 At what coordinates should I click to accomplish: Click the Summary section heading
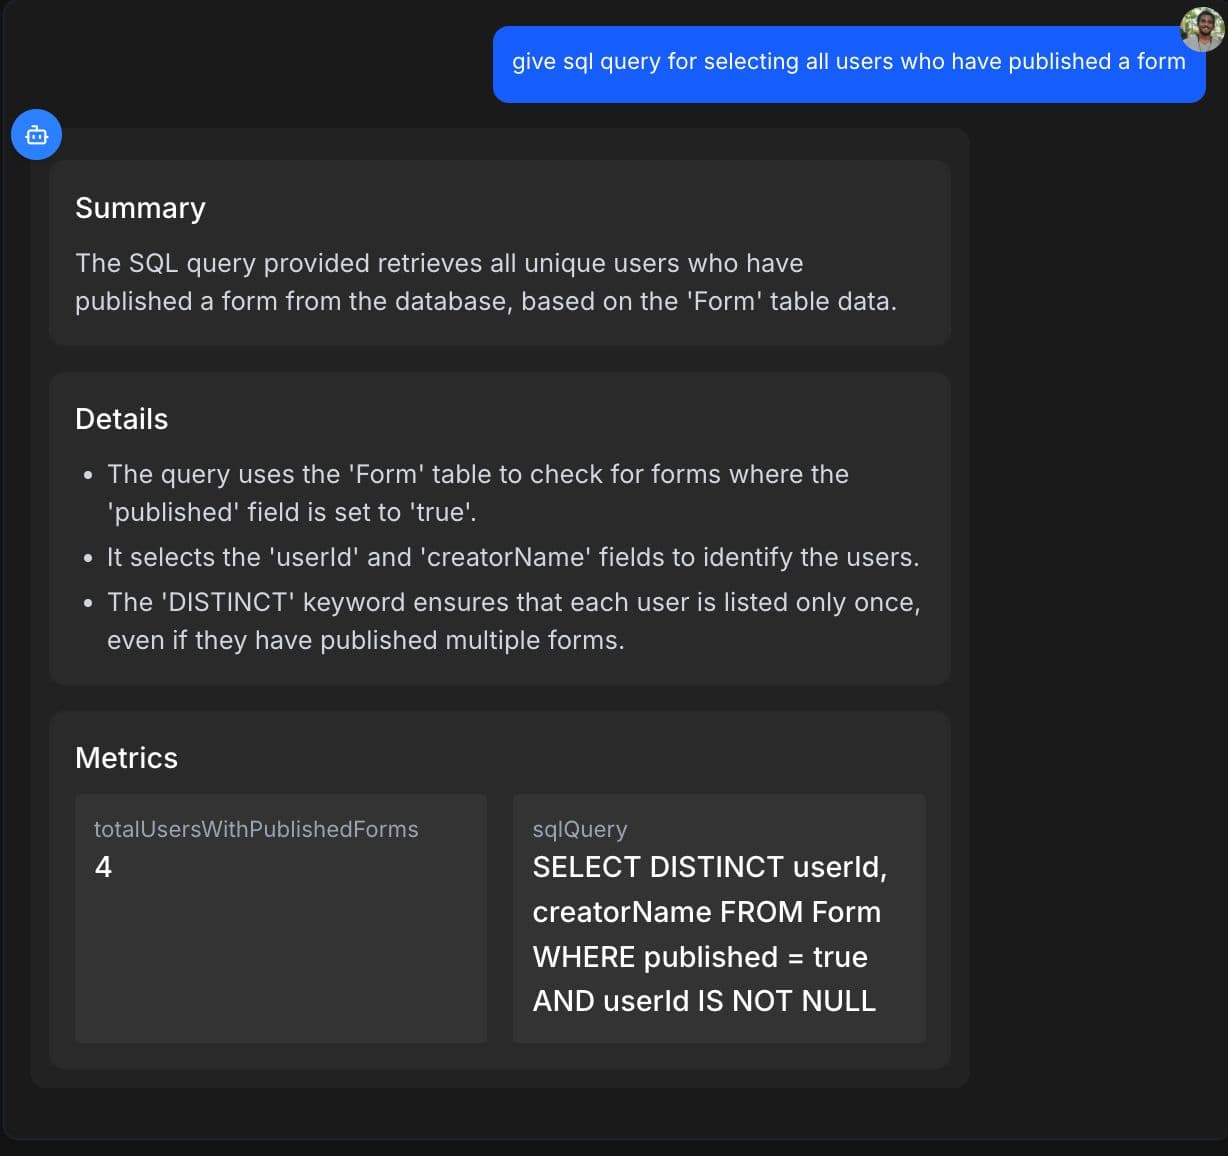[x=140, y=208]
